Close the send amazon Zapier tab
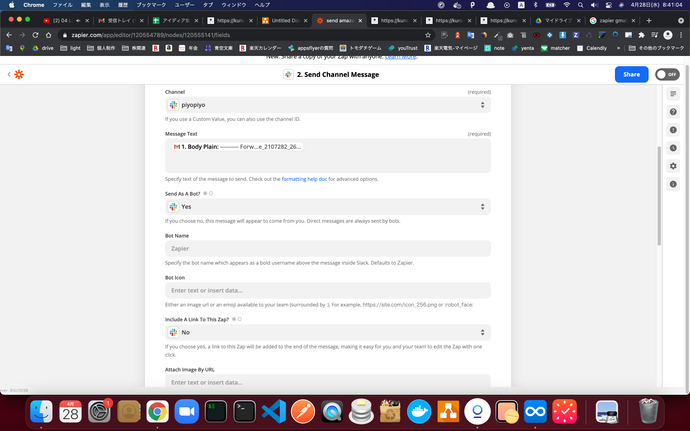 360,20
